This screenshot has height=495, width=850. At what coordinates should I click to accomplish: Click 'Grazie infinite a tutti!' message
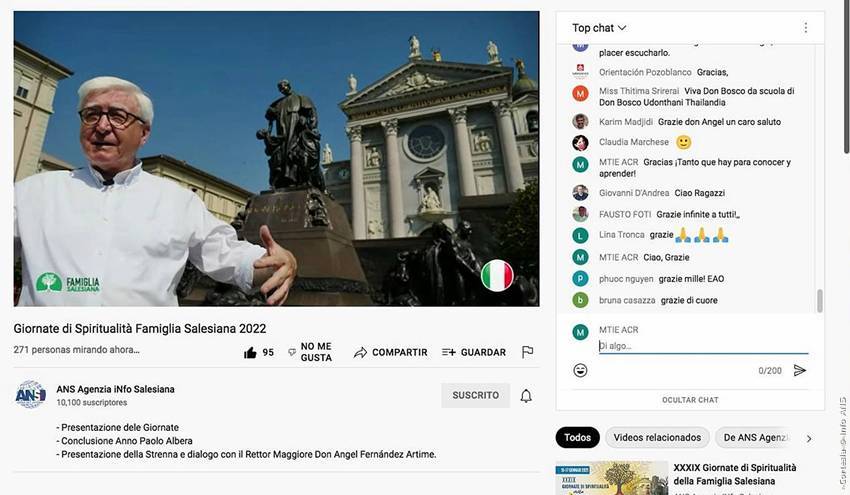[x=698, y=215]
